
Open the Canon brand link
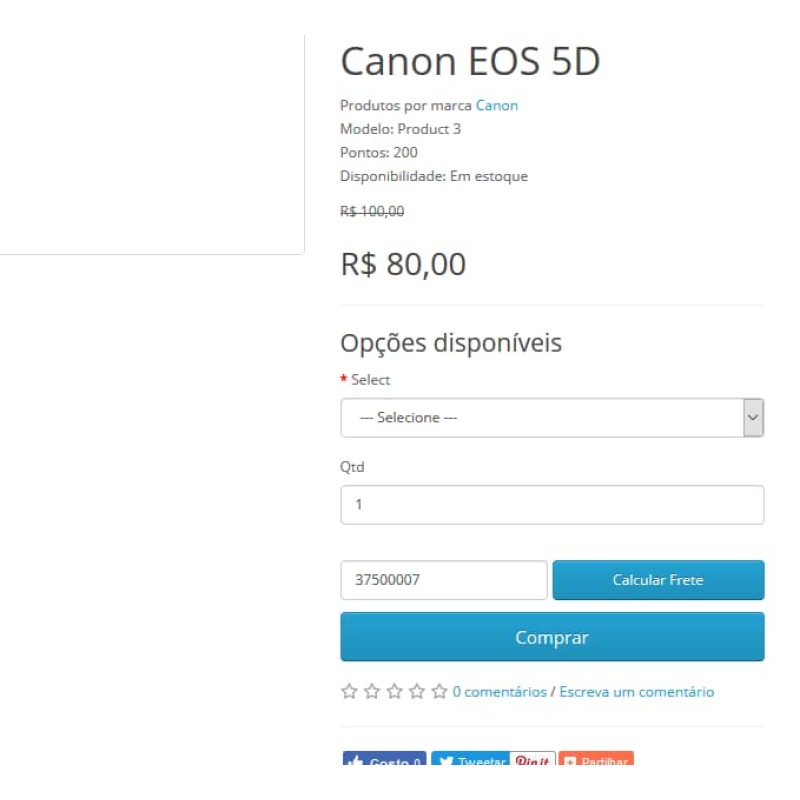coord(497,106)
